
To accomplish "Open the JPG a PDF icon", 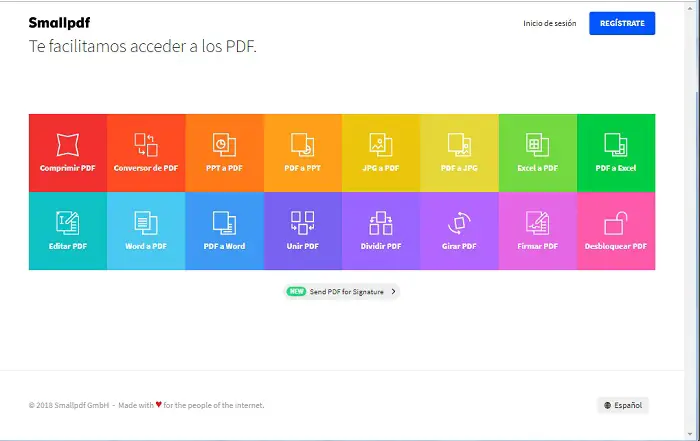I will [381, 145].
